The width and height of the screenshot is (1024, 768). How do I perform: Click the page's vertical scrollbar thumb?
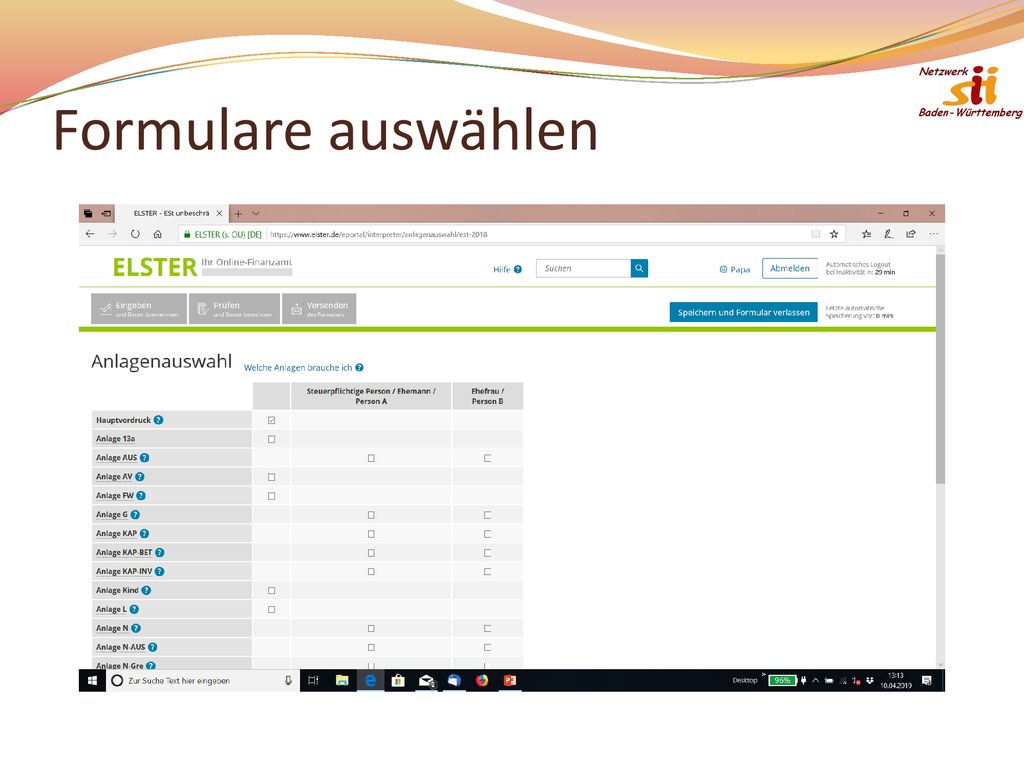point(940,369)
